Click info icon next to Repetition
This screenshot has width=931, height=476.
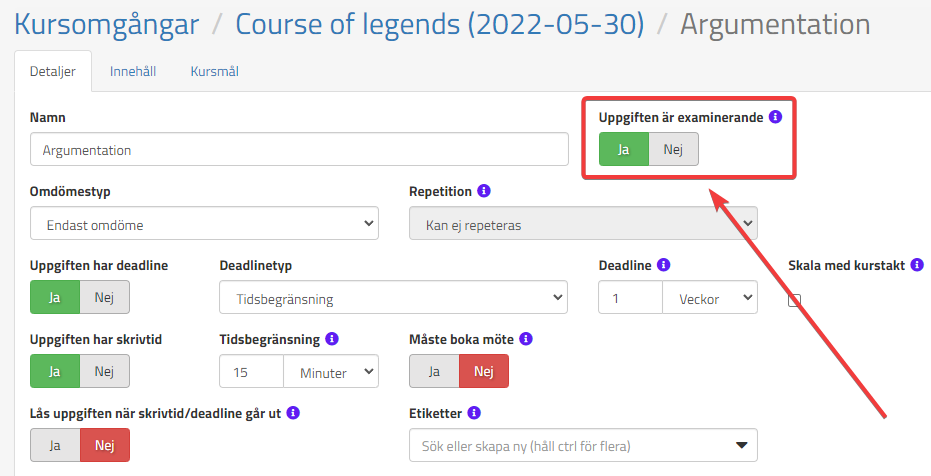pyautogui.click(x=484, y=190)
